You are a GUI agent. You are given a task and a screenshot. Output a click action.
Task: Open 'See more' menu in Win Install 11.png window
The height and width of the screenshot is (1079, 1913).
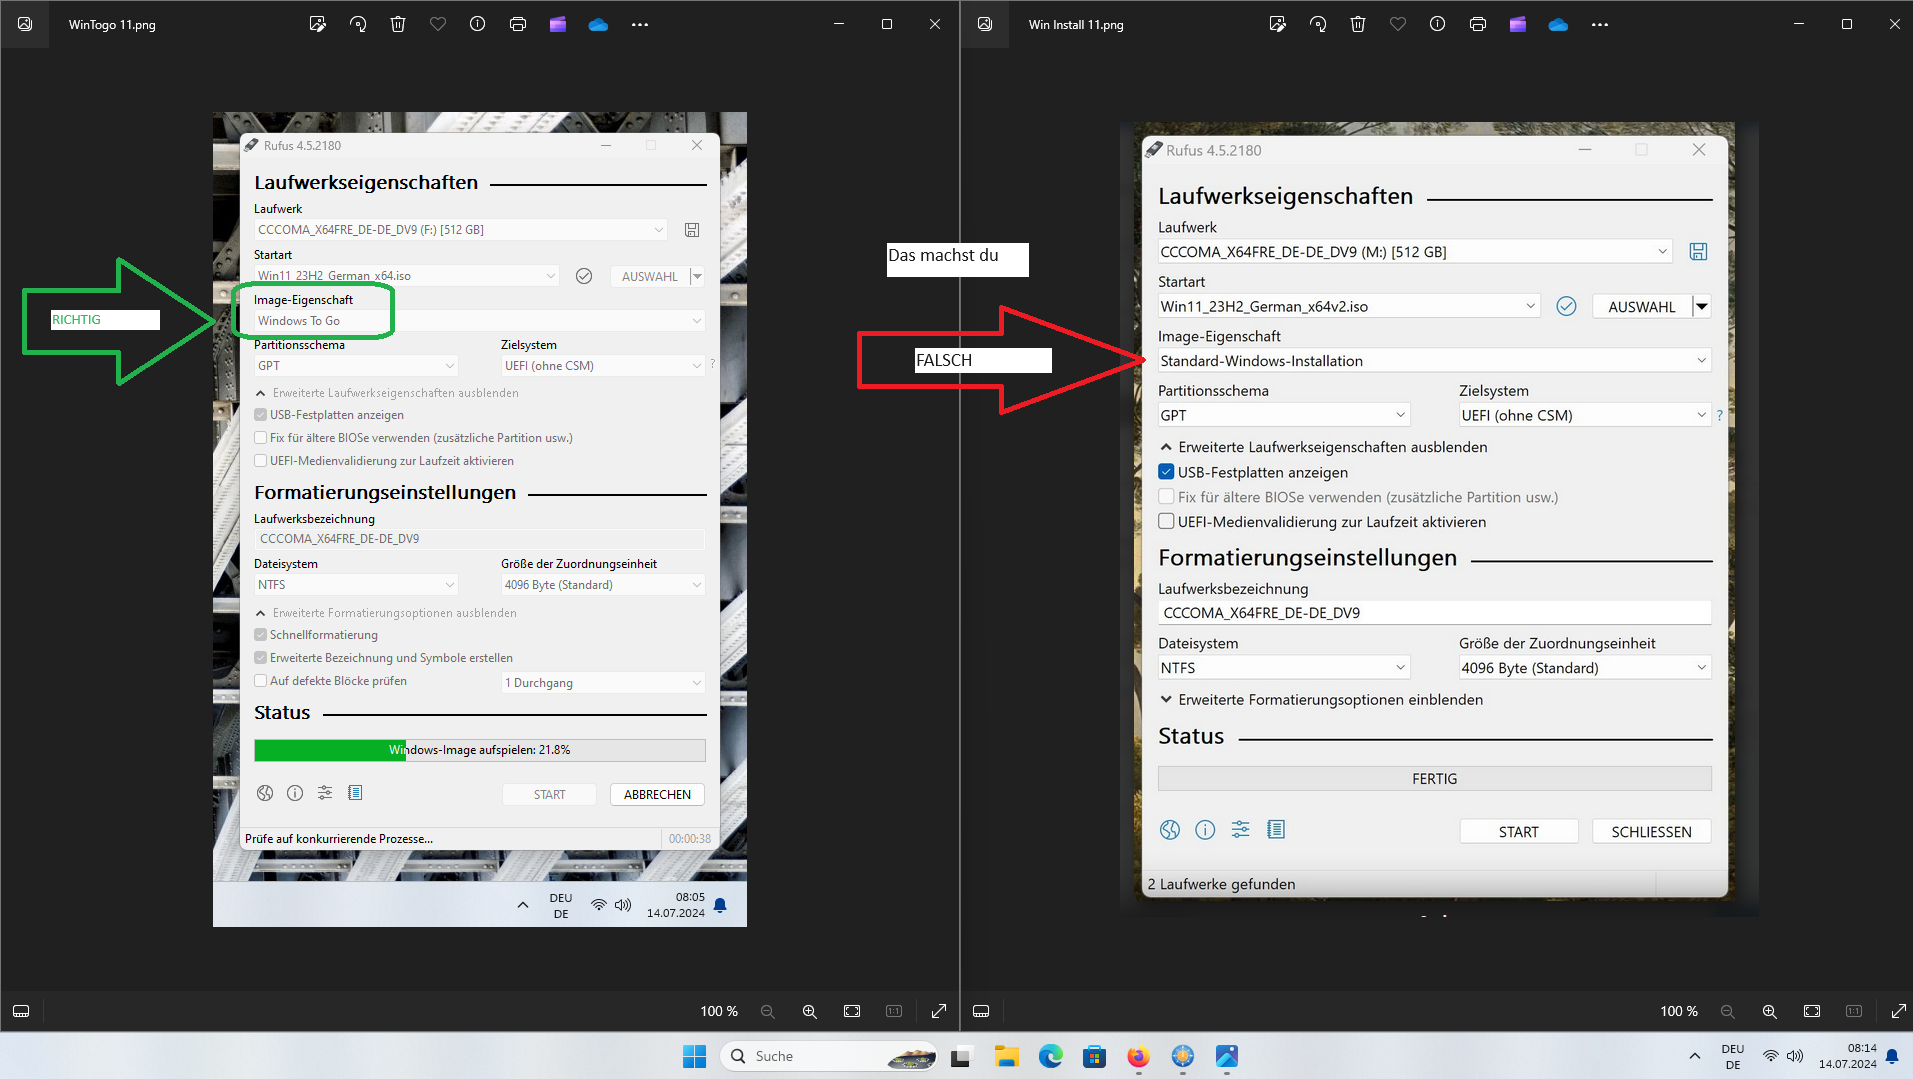1600,24
